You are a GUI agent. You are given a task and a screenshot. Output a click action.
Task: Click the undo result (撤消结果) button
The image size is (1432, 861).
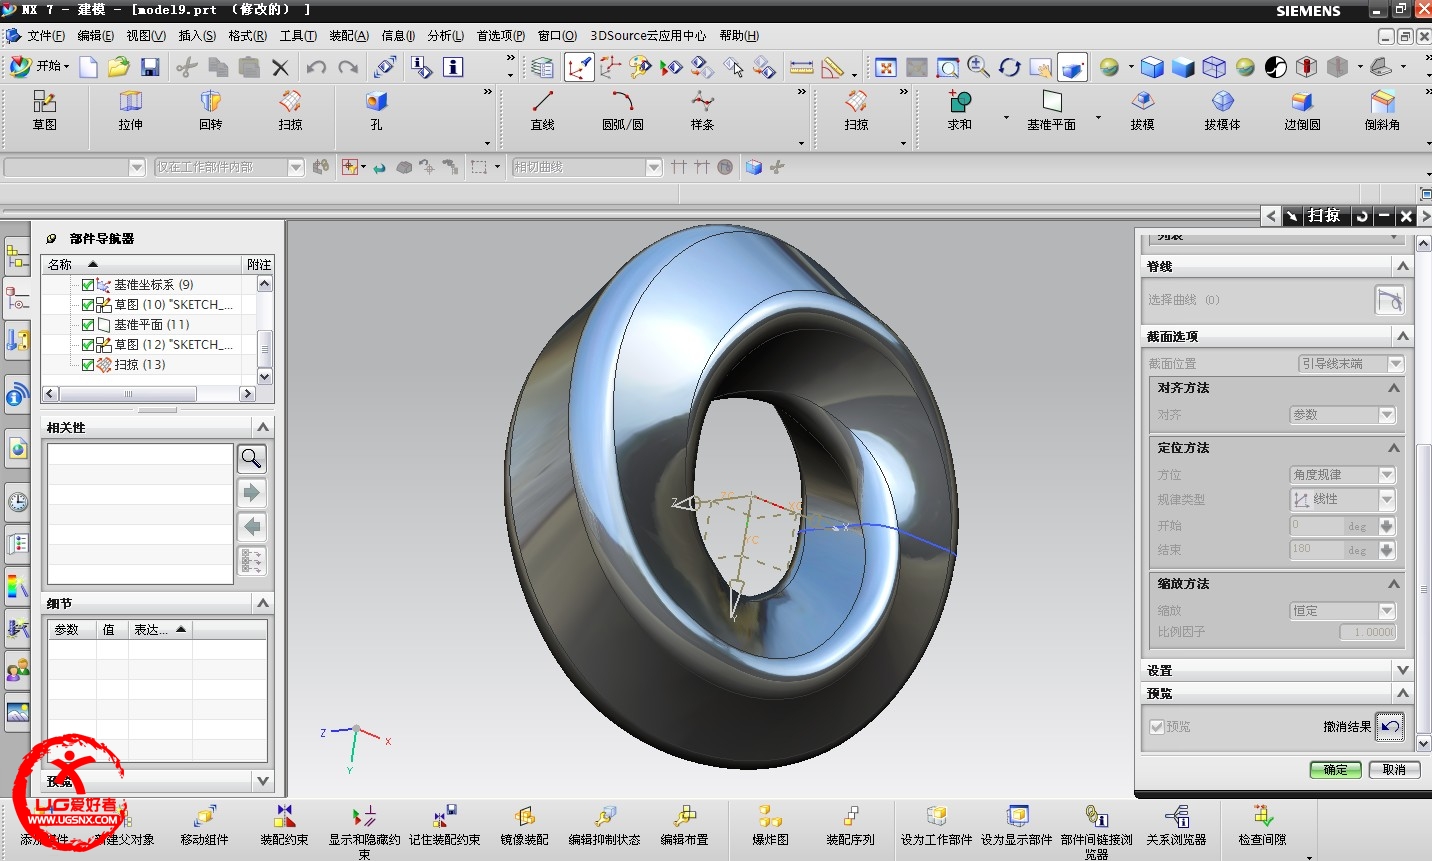pos(1390,727)
